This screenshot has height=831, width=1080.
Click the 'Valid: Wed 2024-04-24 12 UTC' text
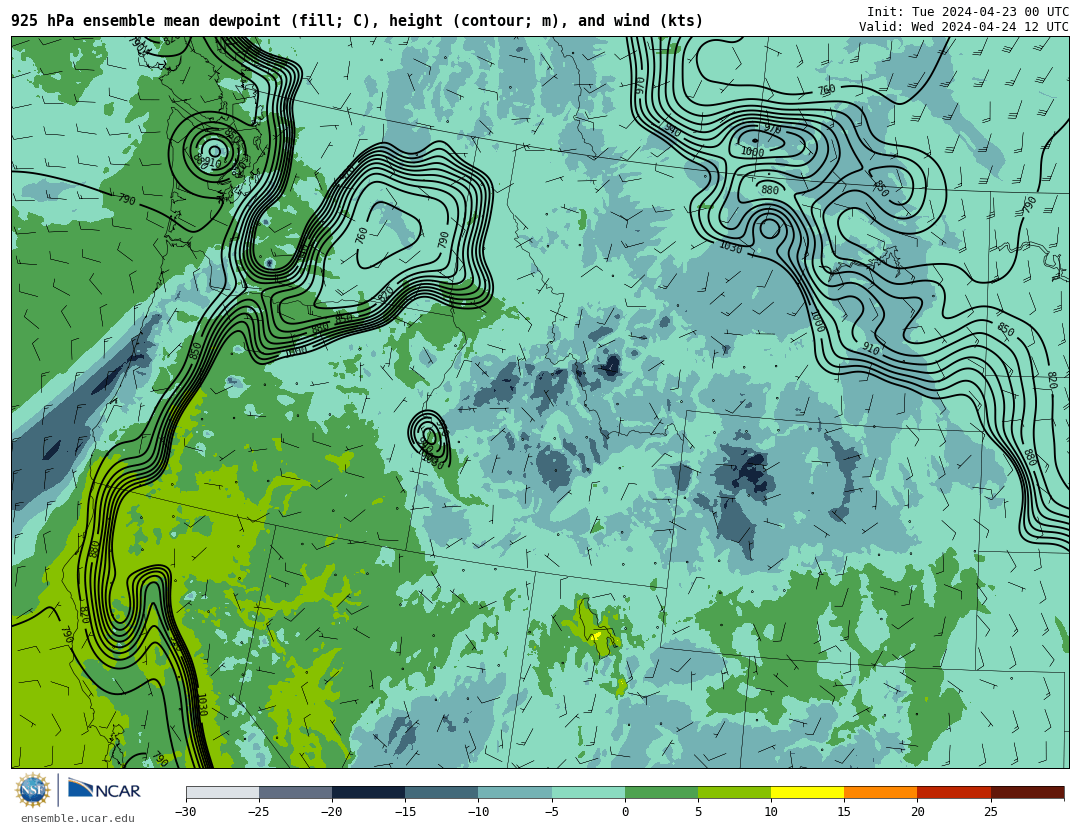964,27
